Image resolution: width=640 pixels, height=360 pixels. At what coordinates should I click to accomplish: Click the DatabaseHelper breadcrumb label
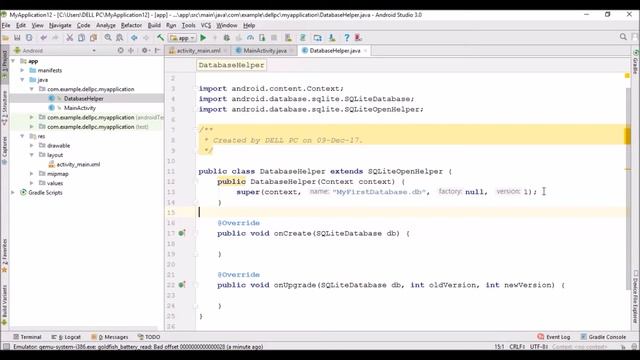tap(231, 65)
